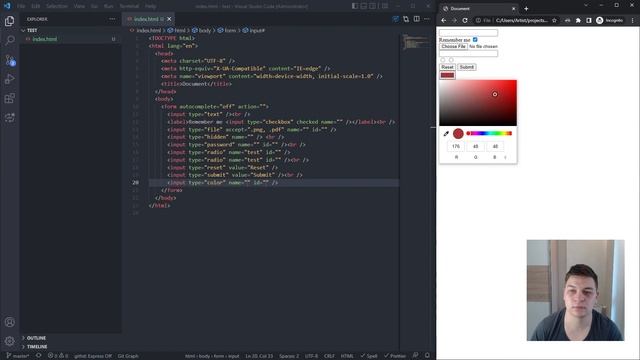Open the Manage gear in VS Code
Viewport: 640px width, 360px height.
coord(9,341)
